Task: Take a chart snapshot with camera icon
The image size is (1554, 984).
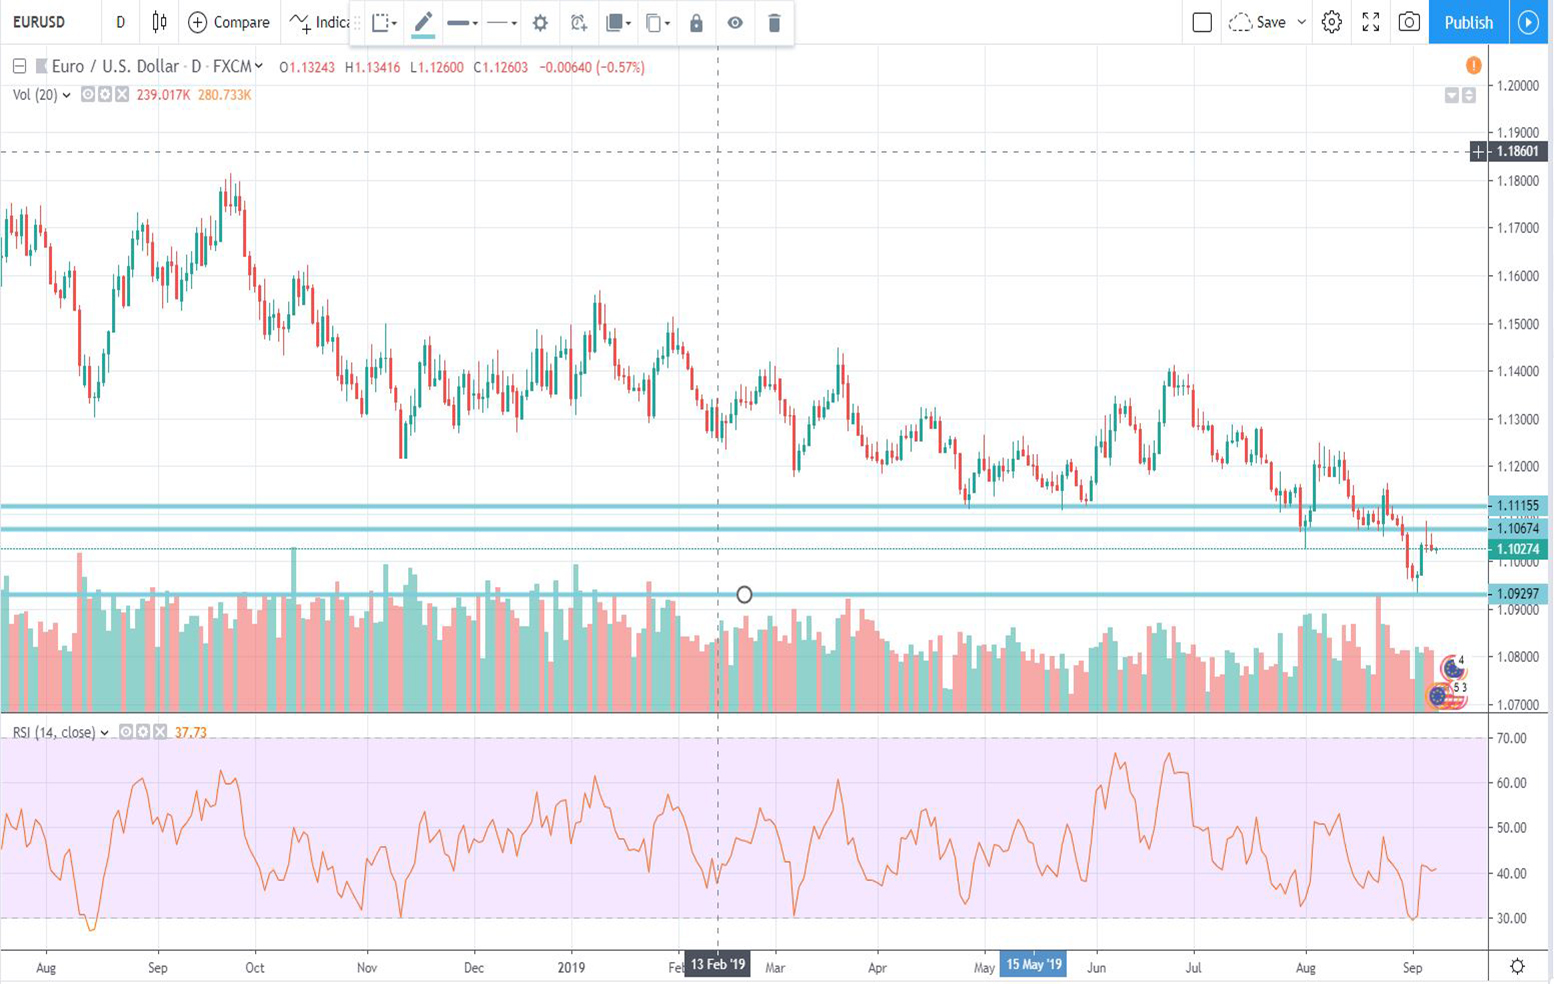Action: [1409, 22]
